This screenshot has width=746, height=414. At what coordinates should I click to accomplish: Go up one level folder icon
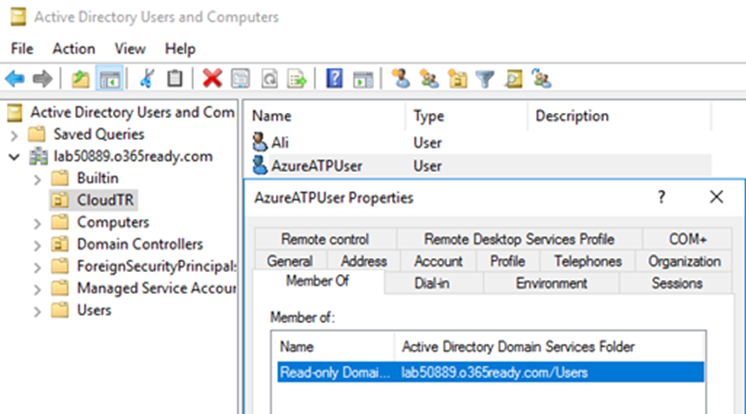tap(80, 79)
